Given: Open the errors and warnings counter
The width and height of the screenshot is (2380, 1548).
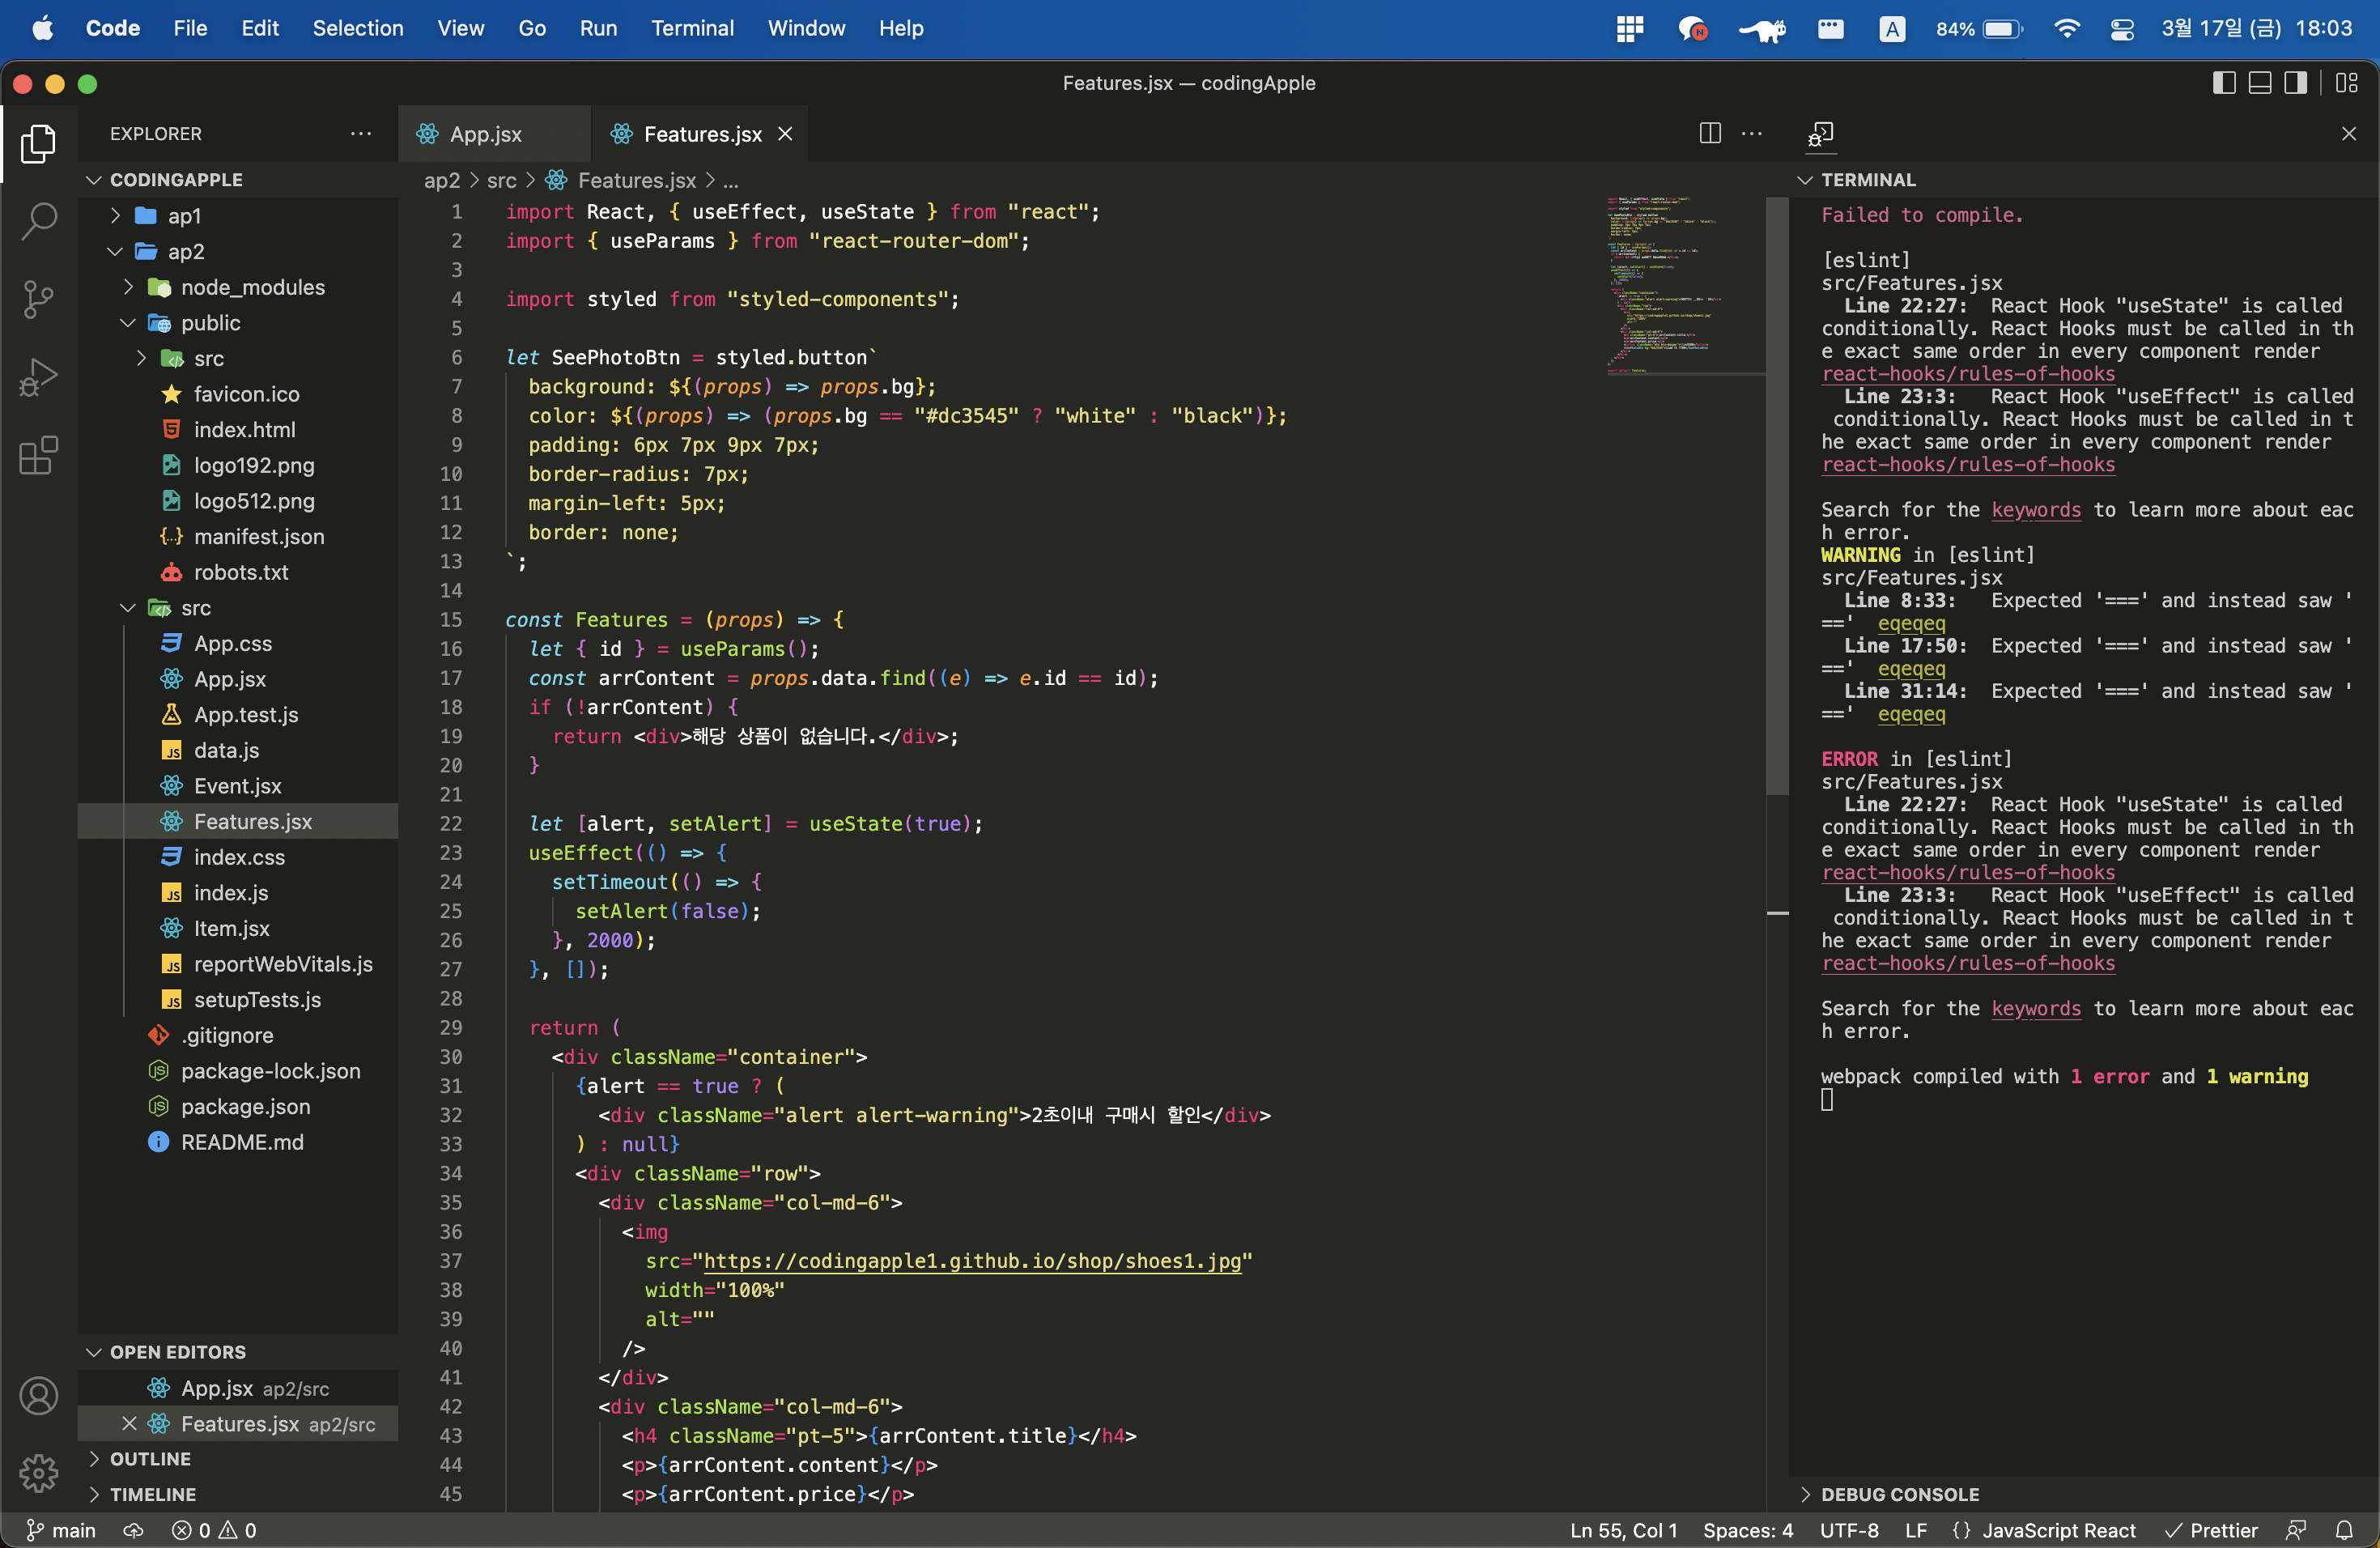Looking at the screenshot, I should 214,1530.
